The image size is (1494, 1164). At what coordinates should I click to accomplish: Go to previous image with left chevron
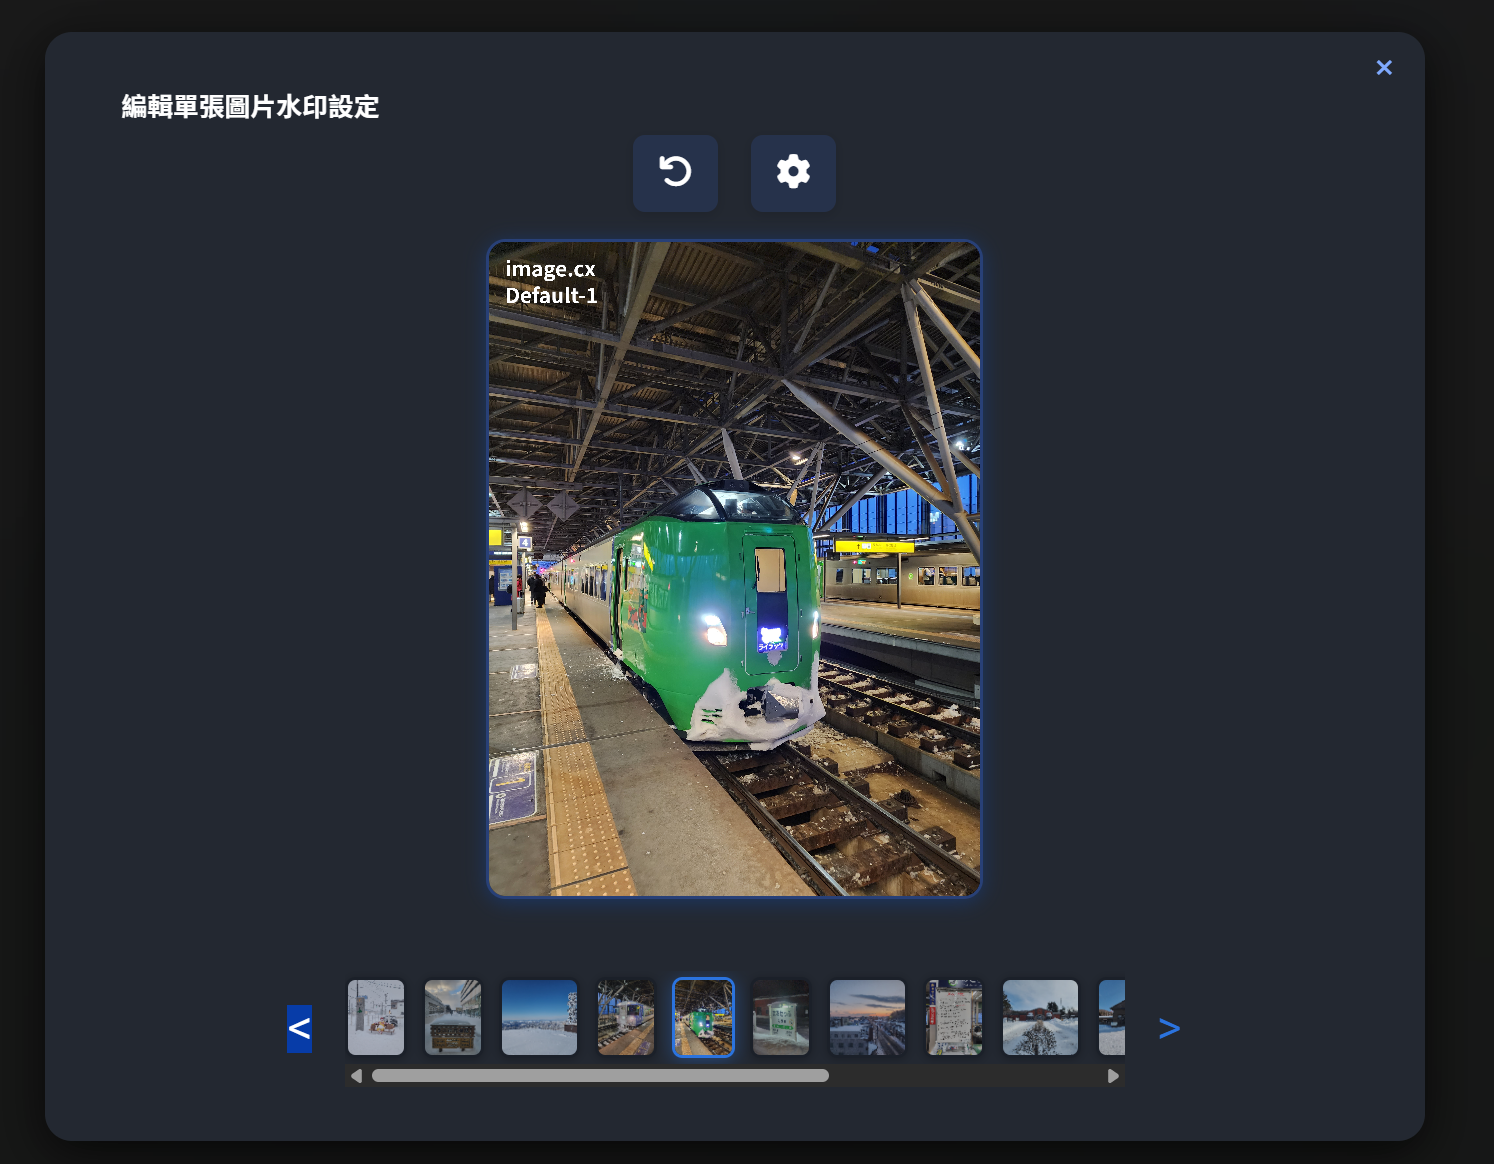tap(299, 1028)
